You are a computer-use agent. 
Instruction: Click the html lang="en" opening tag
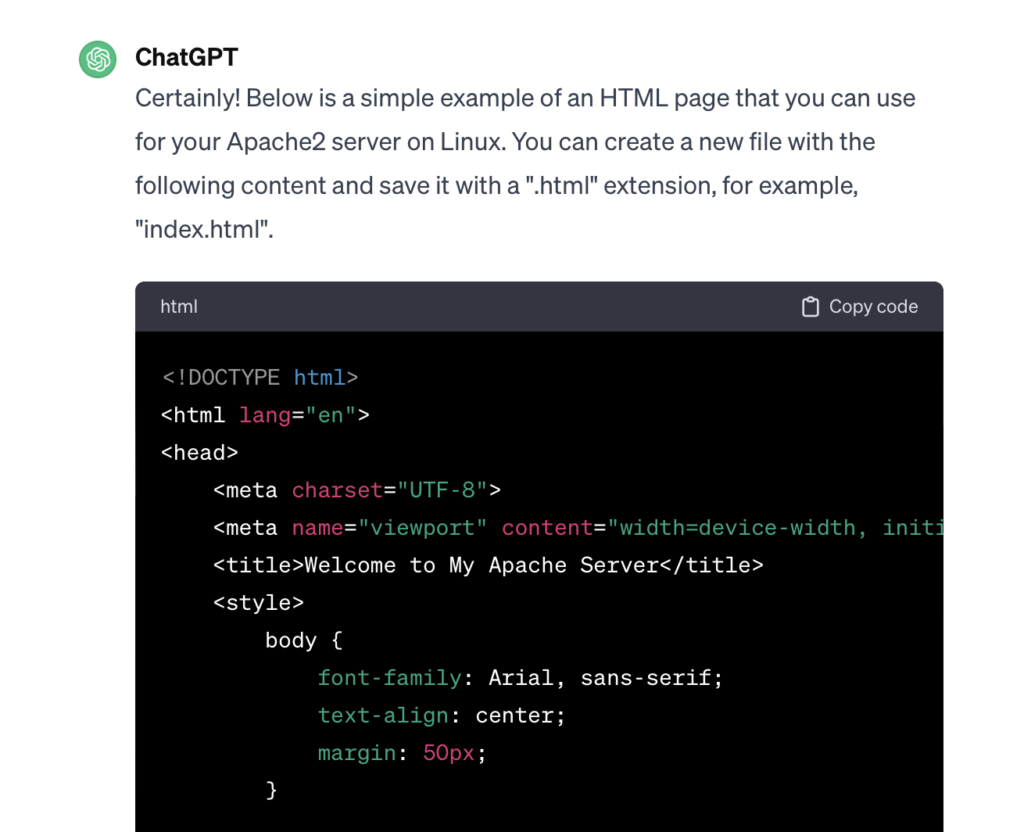tap(265, 415)
